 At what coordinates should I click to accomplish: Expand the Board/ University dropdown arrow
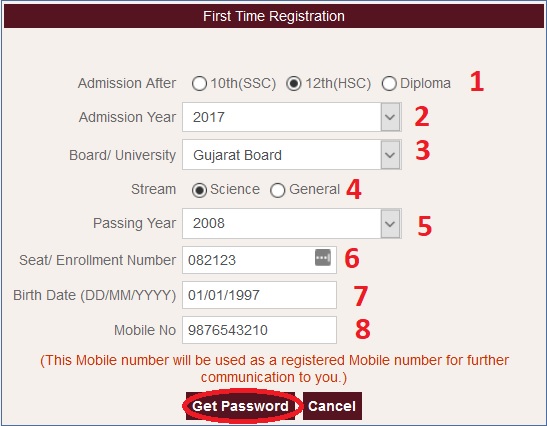[x=390, y=155]
